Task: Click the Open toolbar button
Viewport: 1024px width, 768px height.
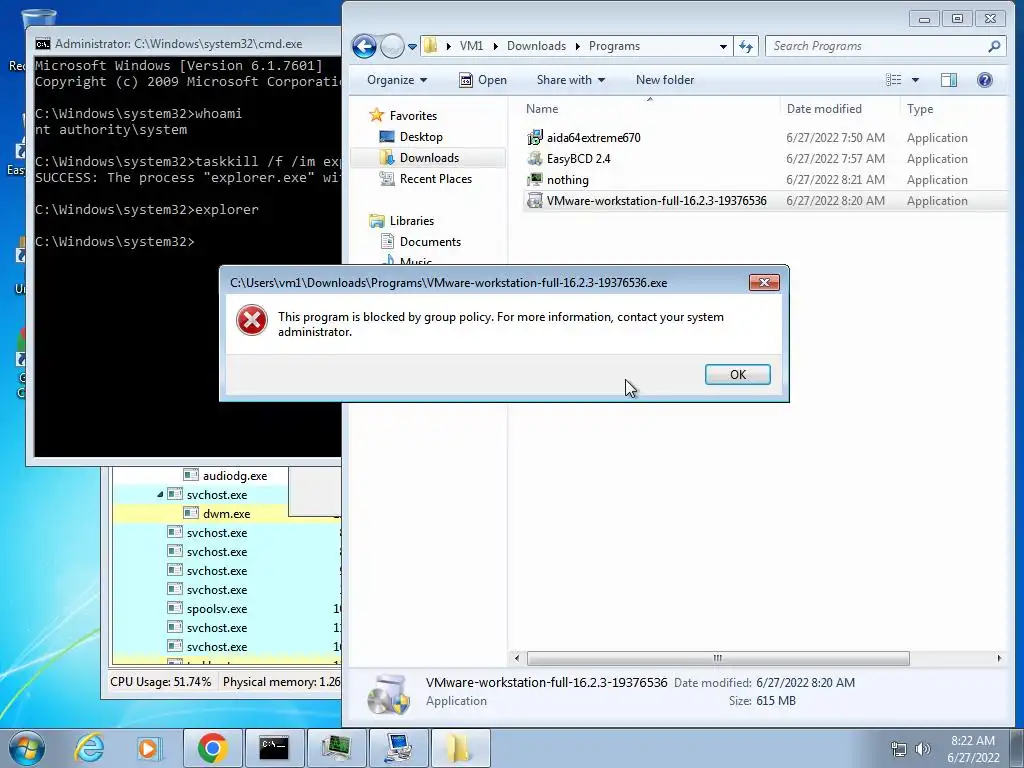Action: [x=483, y=80]
